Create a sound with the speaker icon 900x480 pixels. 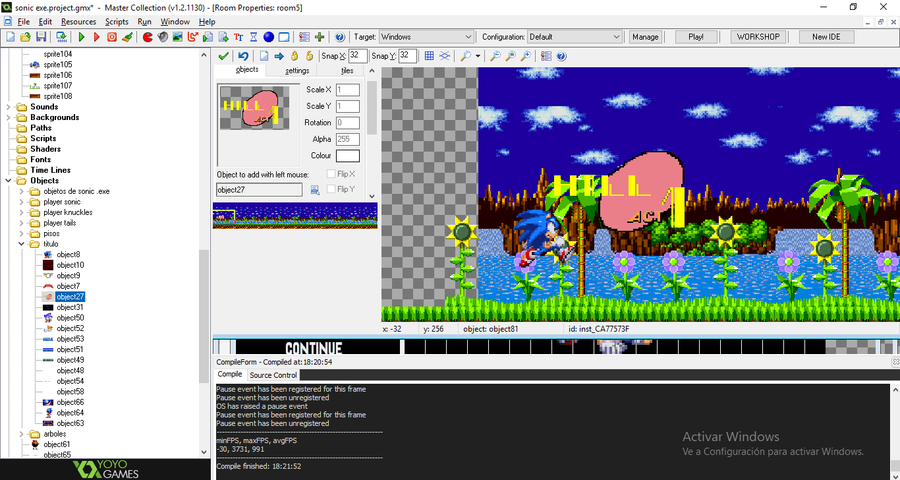(162, 37)
